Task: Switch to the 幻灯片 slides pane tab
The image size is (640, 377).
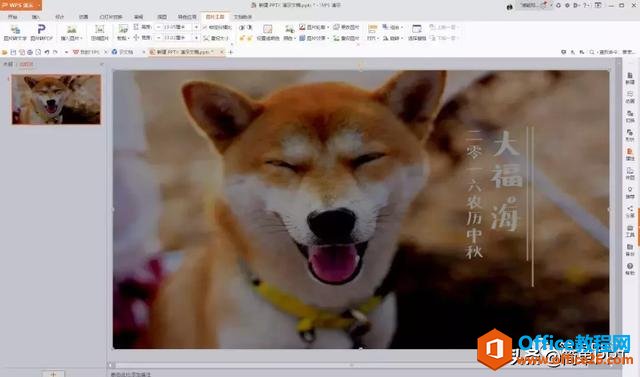Action: click(x=26, y=64)
